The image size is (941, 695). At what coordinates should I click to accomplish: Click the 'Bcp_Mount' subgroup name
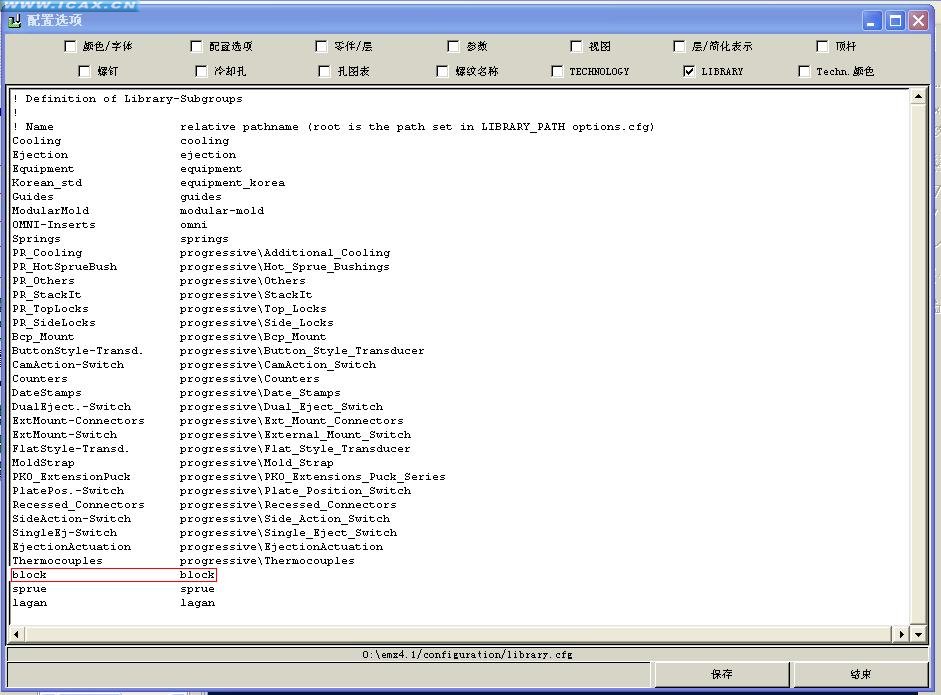pos(43,337)
